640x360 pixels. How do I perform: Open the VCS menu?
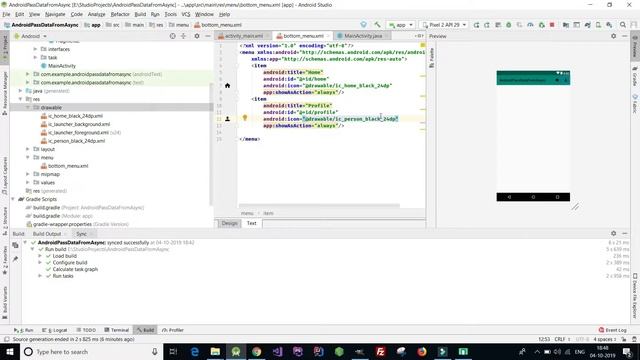coord(186,14)
